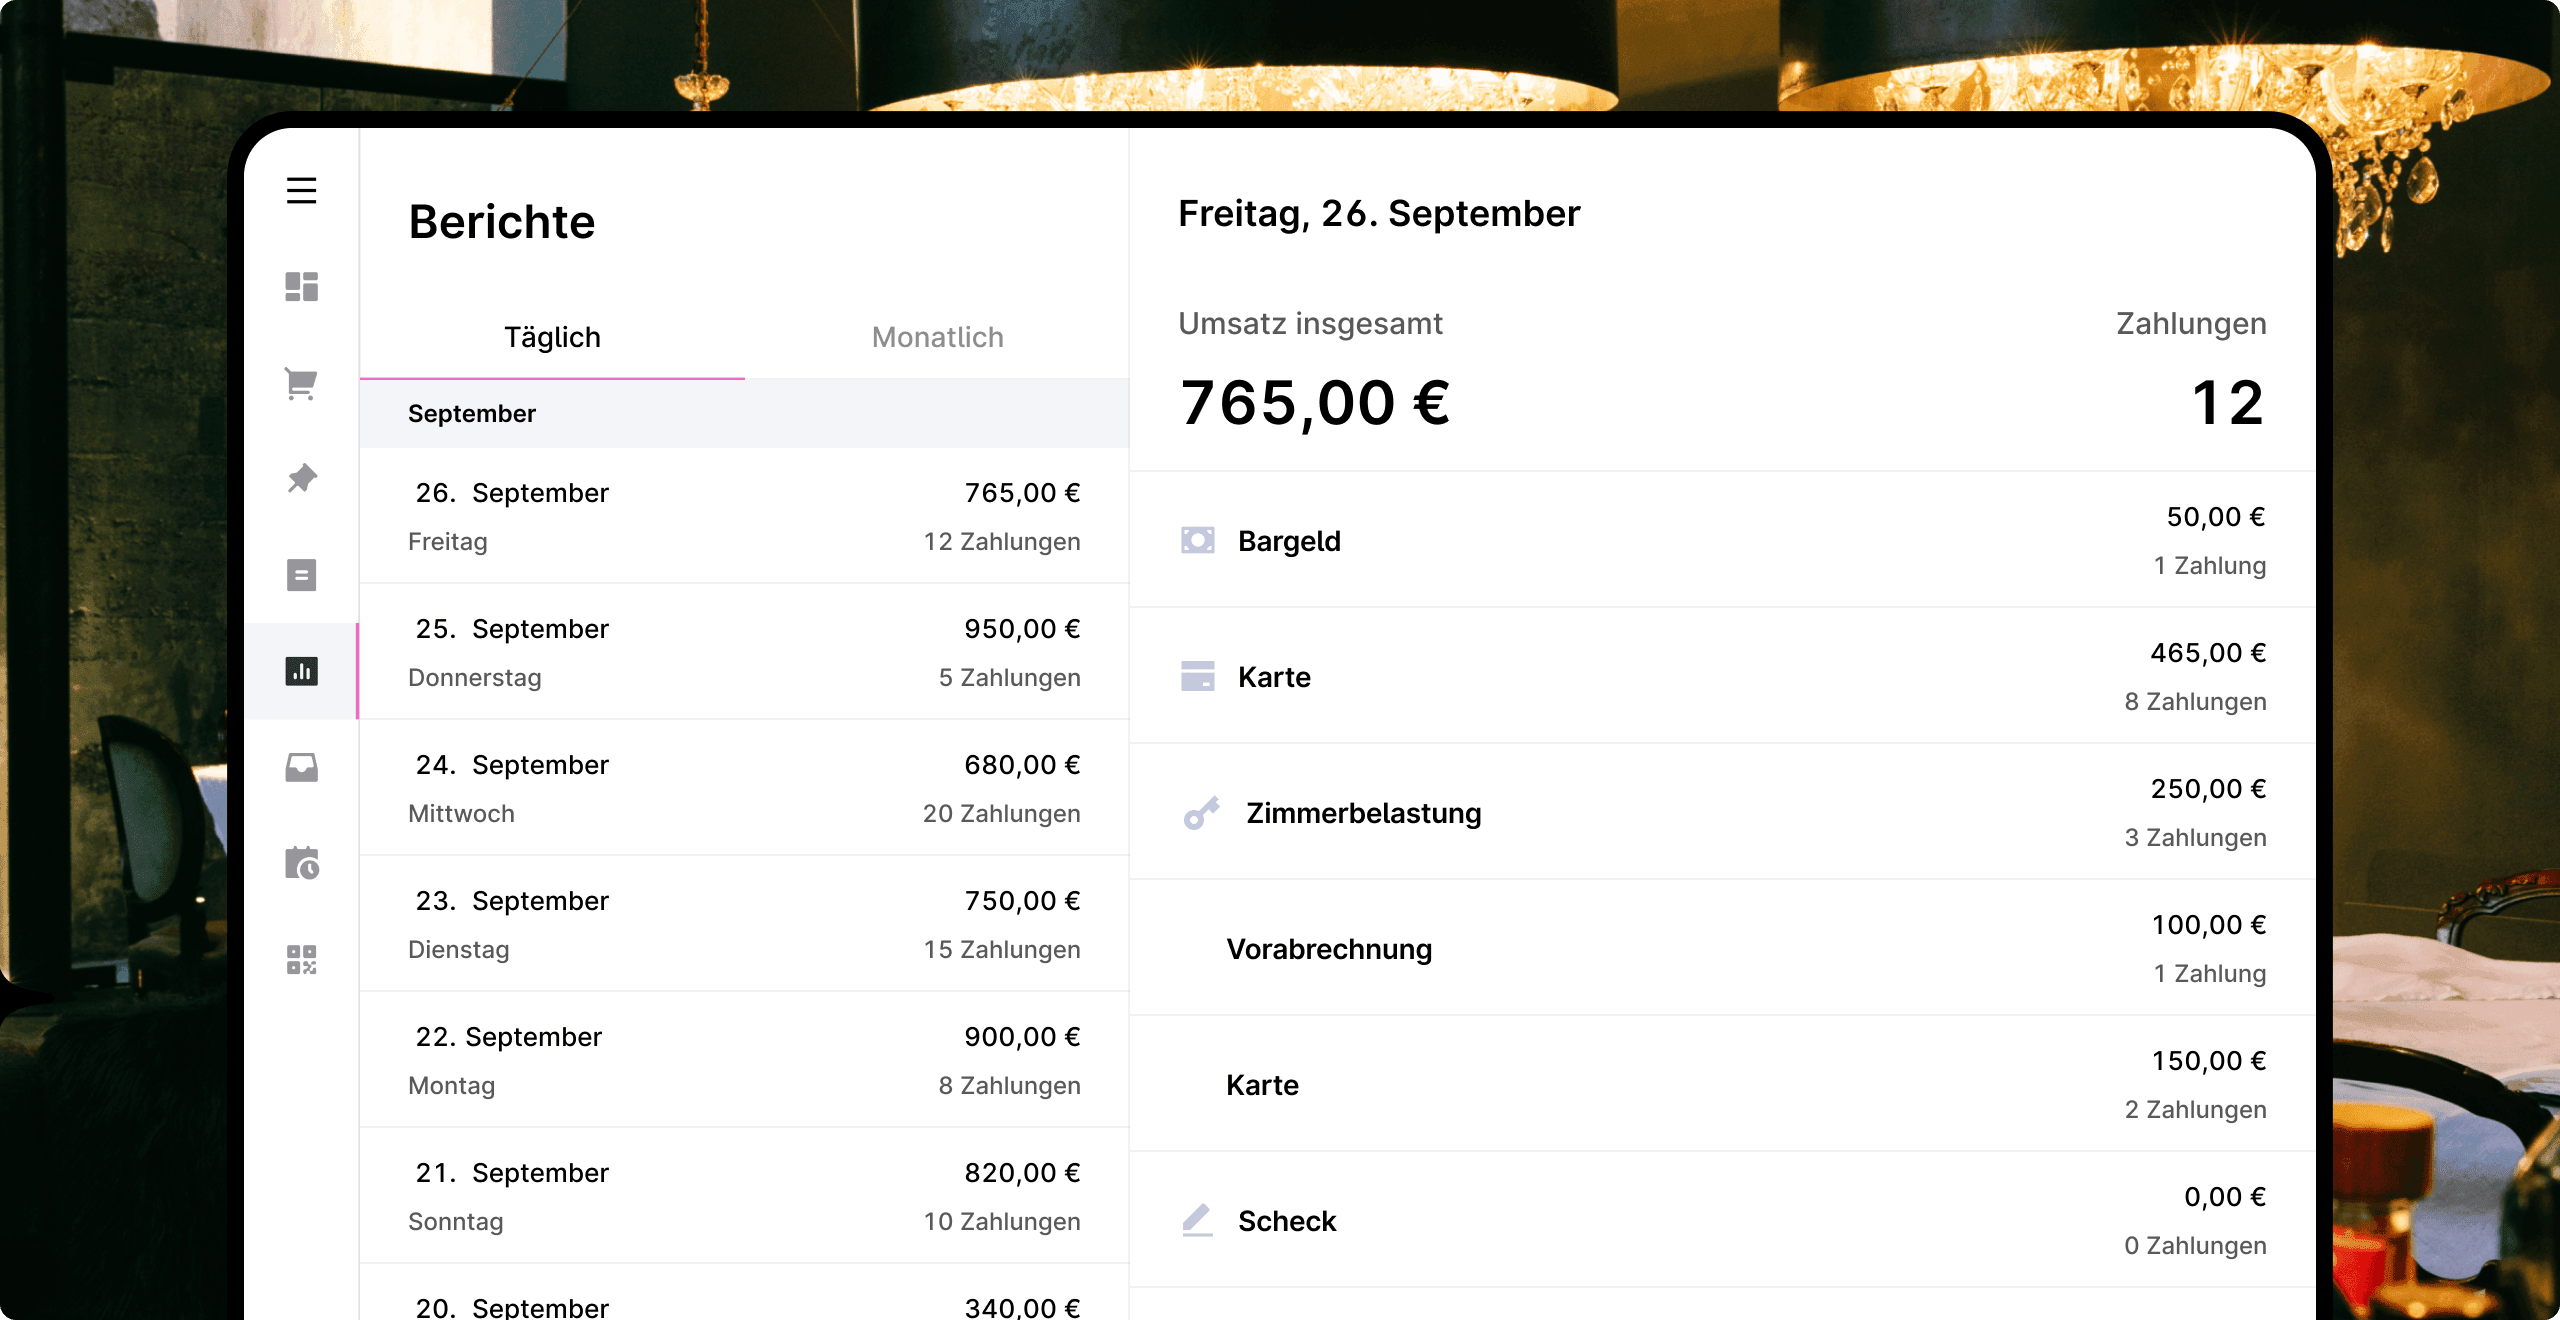The width and height of the screenshot is (2560, 1320).
Task: Select the Vorabrechnung payment row
Action: [1722, 948]
